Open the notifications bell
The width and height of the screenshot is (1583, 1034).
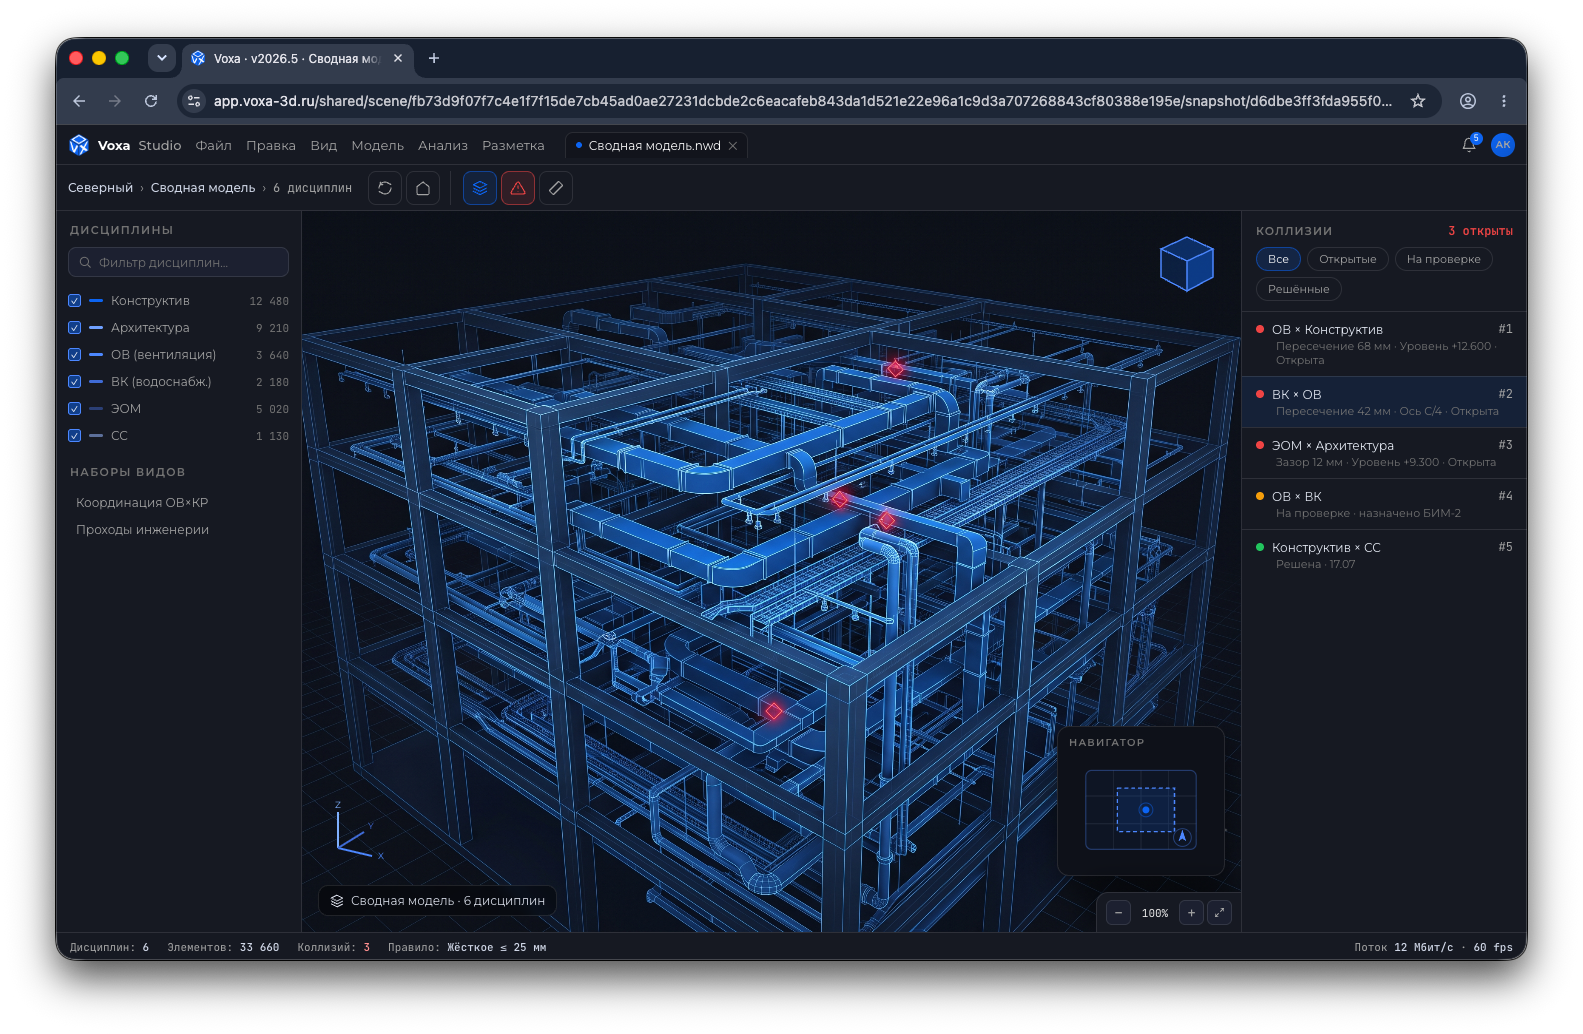[1469, 145]
